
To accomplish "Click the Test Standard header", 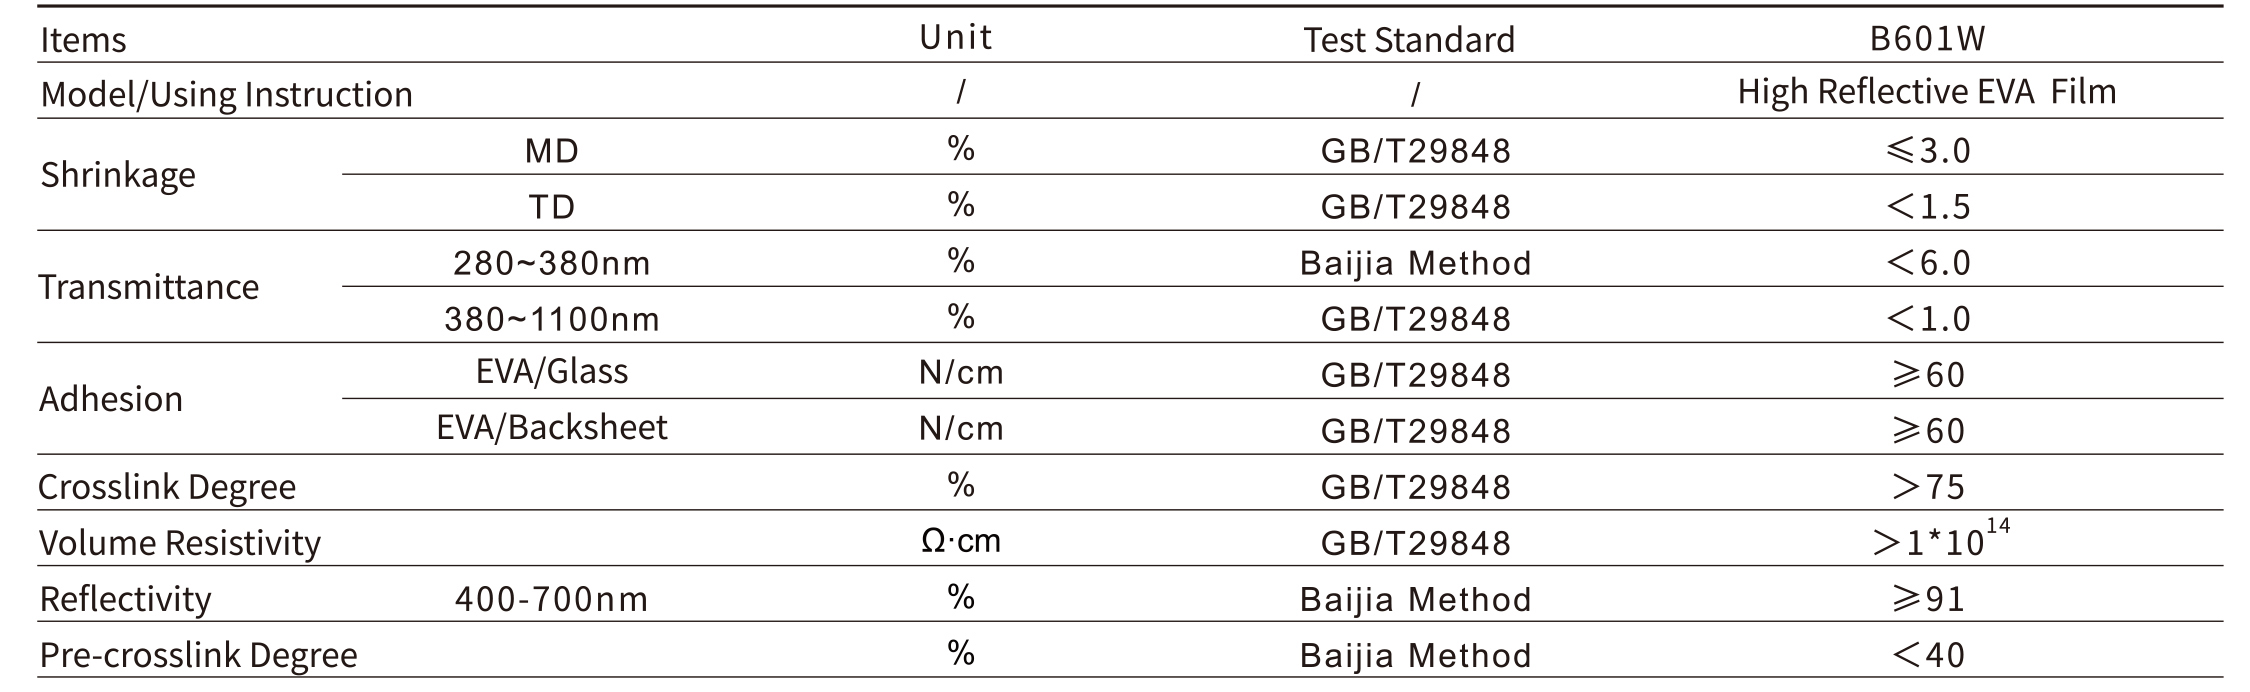I will point(1409,40).
